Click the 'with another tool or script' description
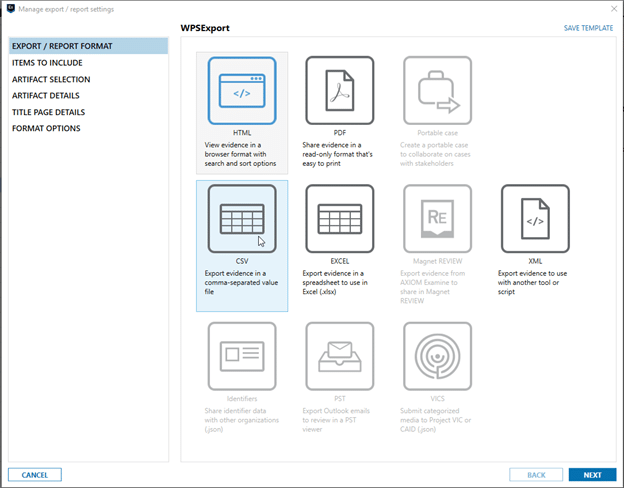The width and height of the screenshot is (624, 488). click(532, 282)
